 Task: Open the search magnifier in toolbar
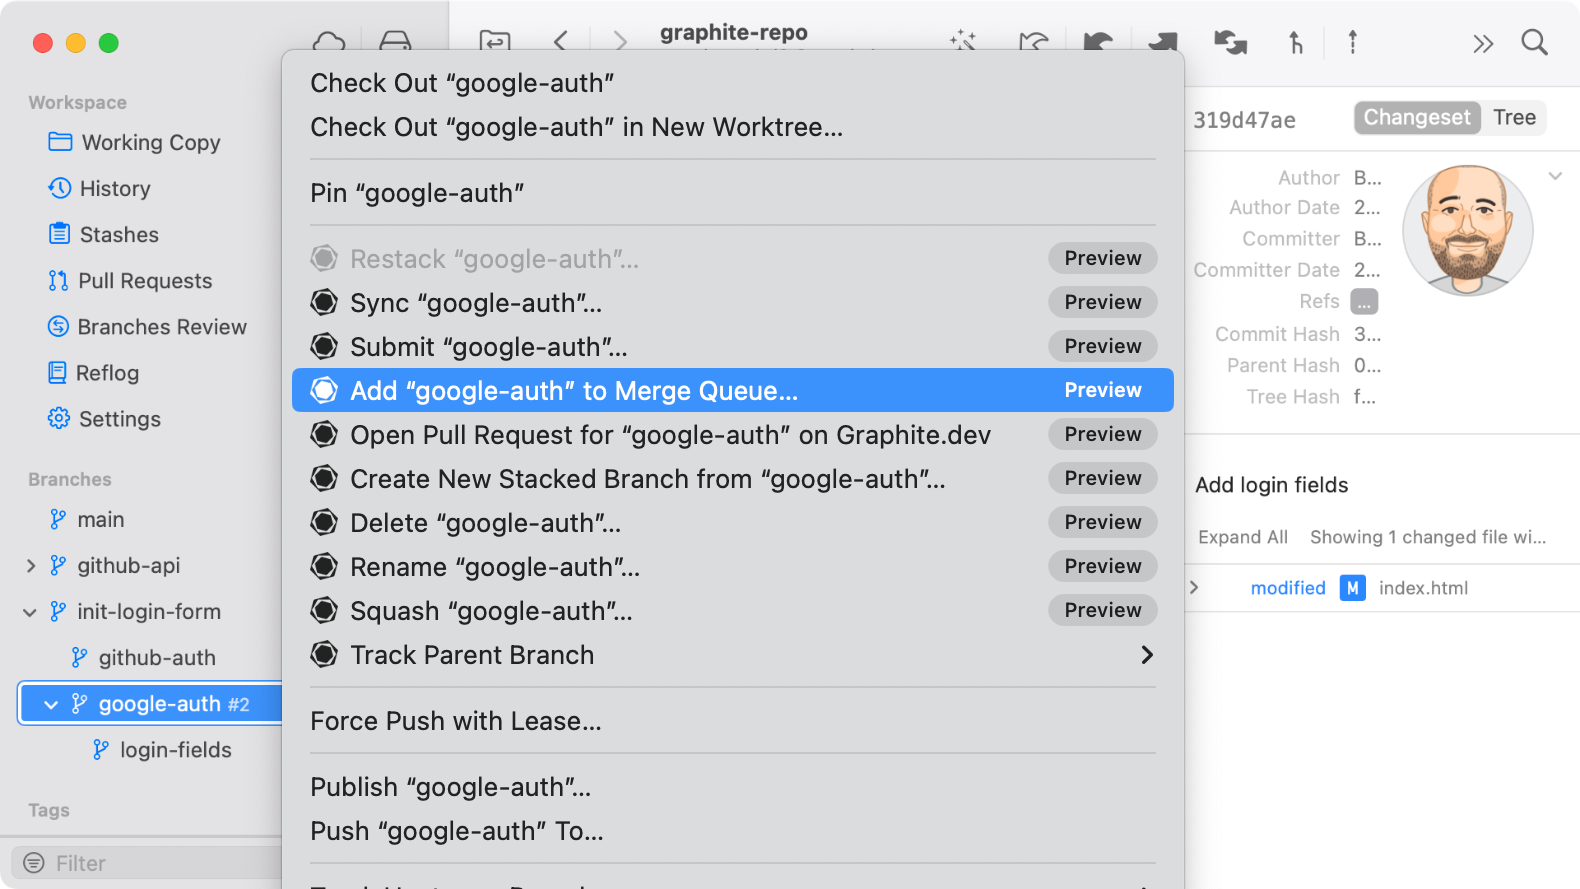tap(1534, 43)
